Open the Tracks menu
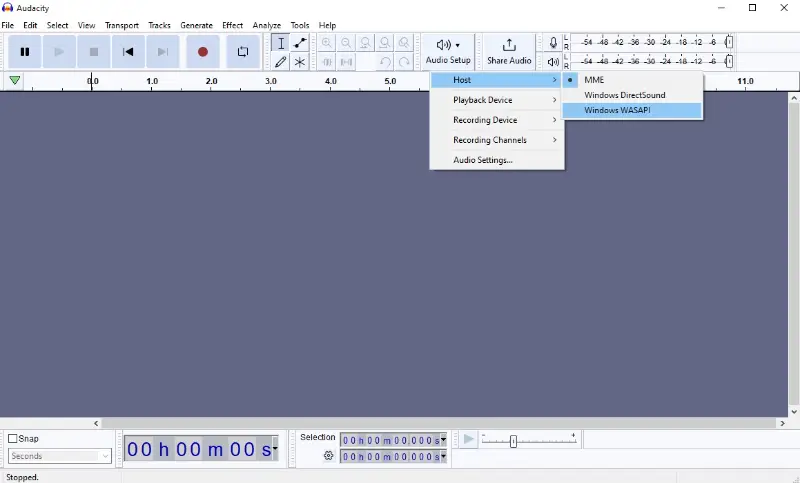 (159, 25)
